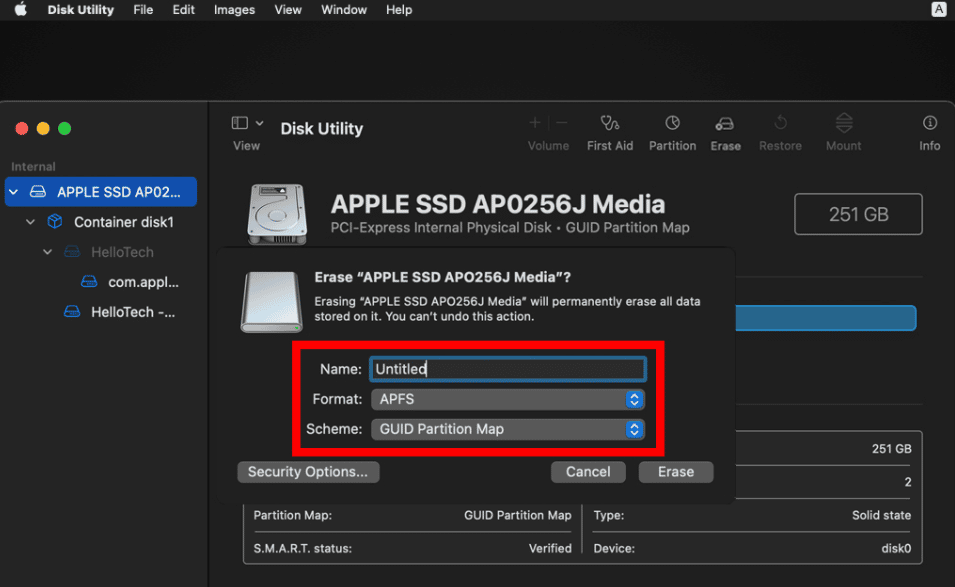Click the remove Volume minus icon
The width and height of the screenshot is (955, 587).
click(562, 123)
